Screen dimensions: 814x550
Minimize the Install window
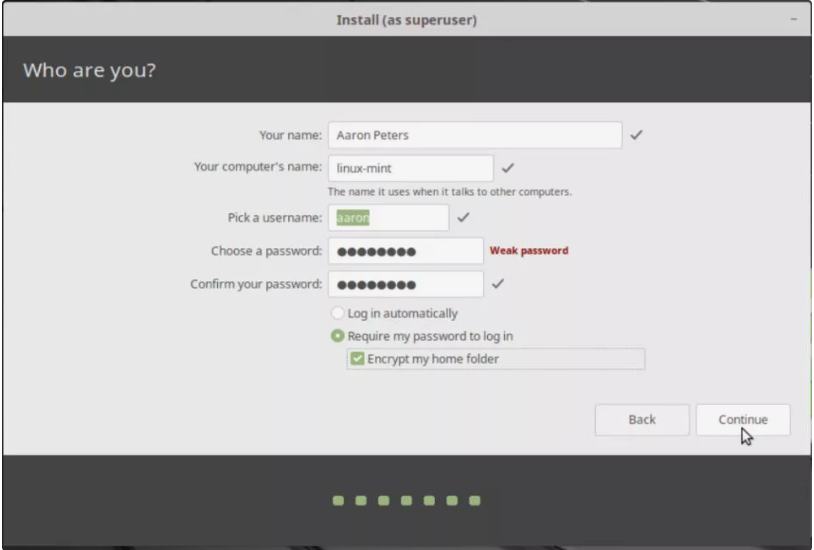point(793,19)
